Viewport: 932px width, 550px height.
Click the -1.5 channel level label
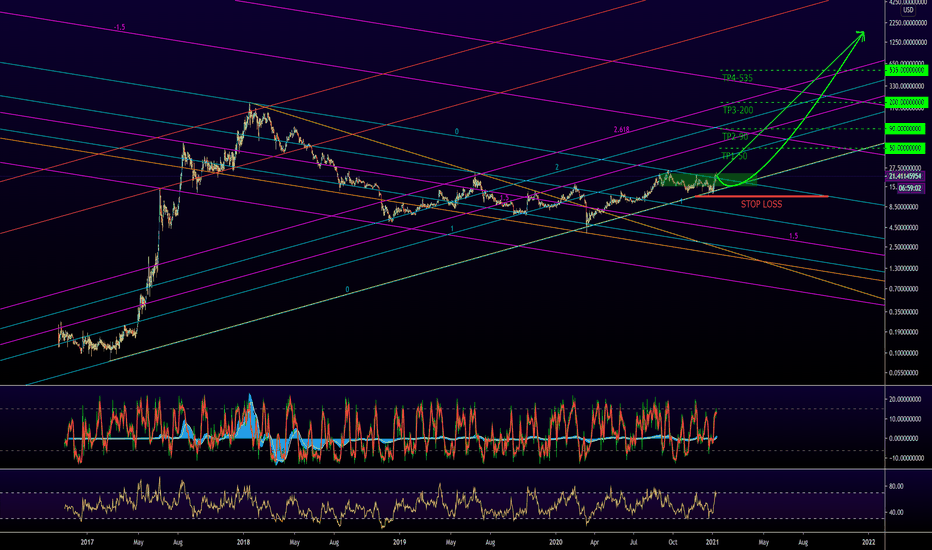[119, 27]
